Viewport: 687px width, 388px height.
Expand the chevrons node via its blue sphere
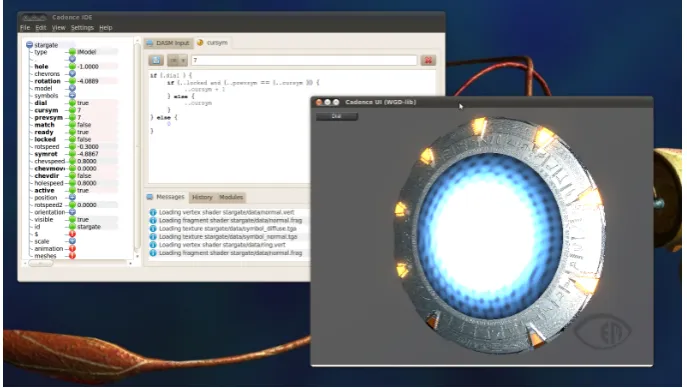[72, 74]
